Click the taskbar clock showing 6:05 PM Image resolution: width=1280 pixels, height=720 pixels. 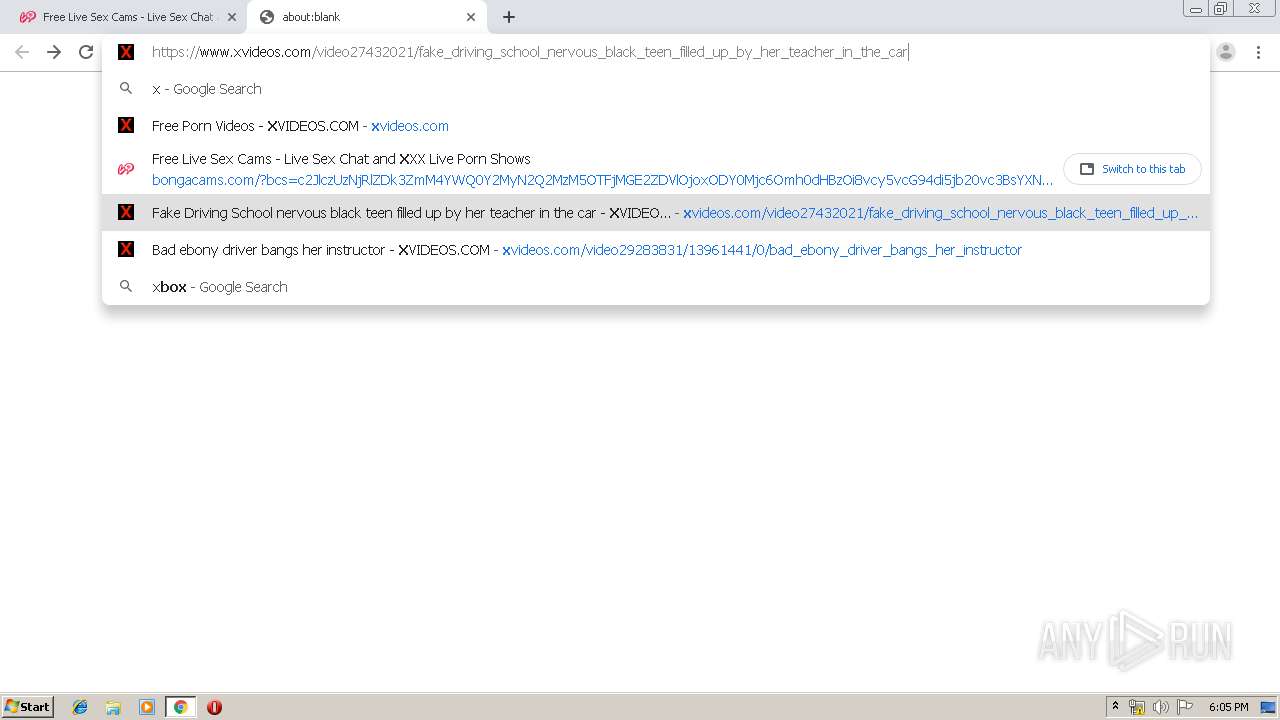click(1228, 707)
